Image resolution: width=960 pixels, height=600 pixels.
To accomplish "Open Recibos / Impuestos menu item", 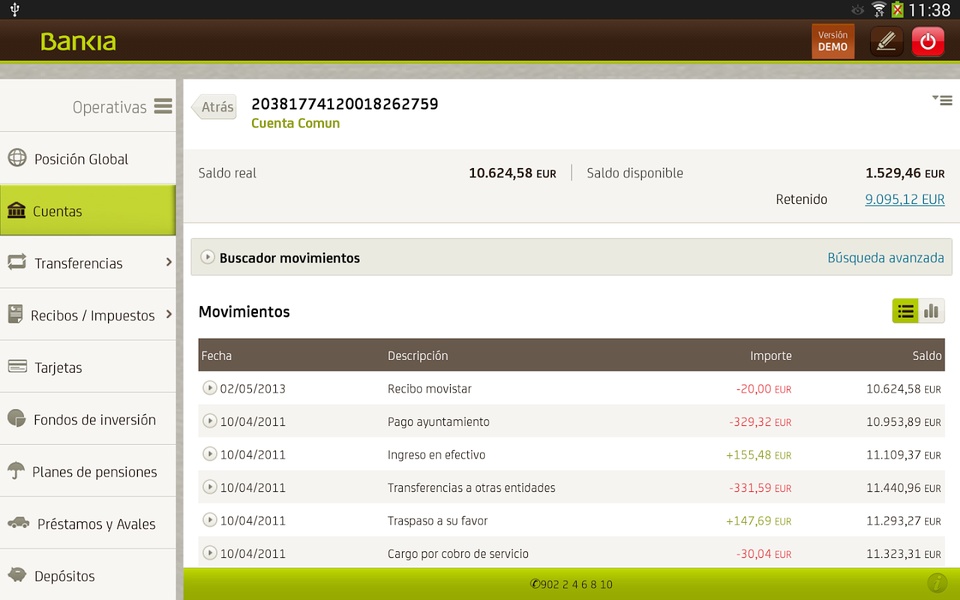I will click(88, 315).
